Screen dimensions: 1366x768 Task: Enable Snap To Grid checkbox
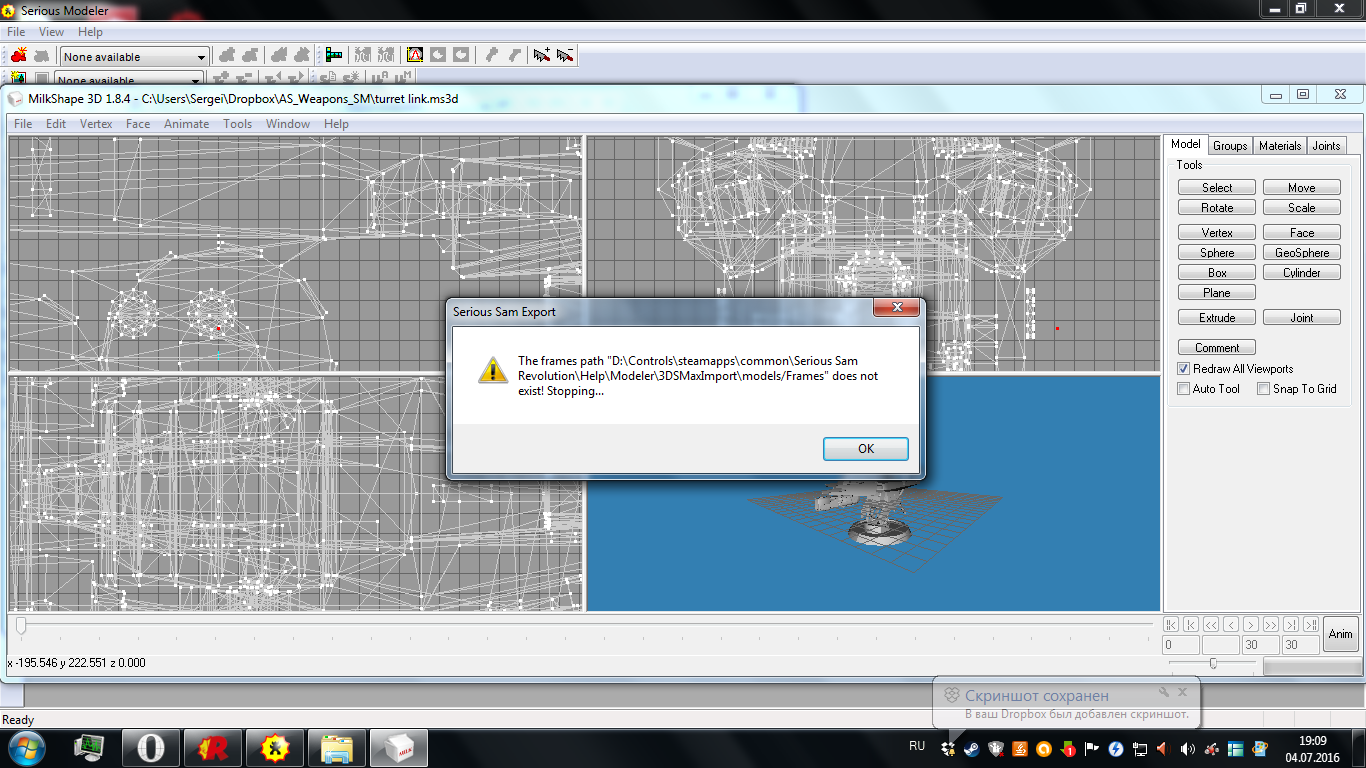point(1264,389)
